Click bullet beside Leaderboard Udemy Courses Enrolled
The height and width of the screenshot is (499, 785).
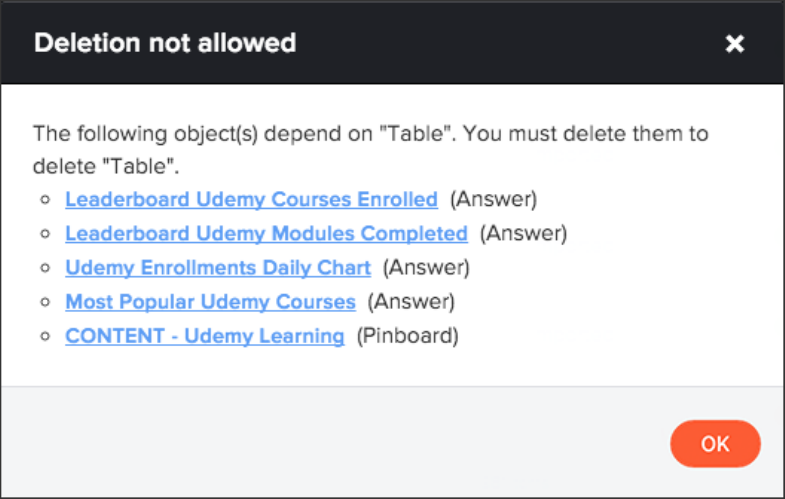(x=45, y=200)
